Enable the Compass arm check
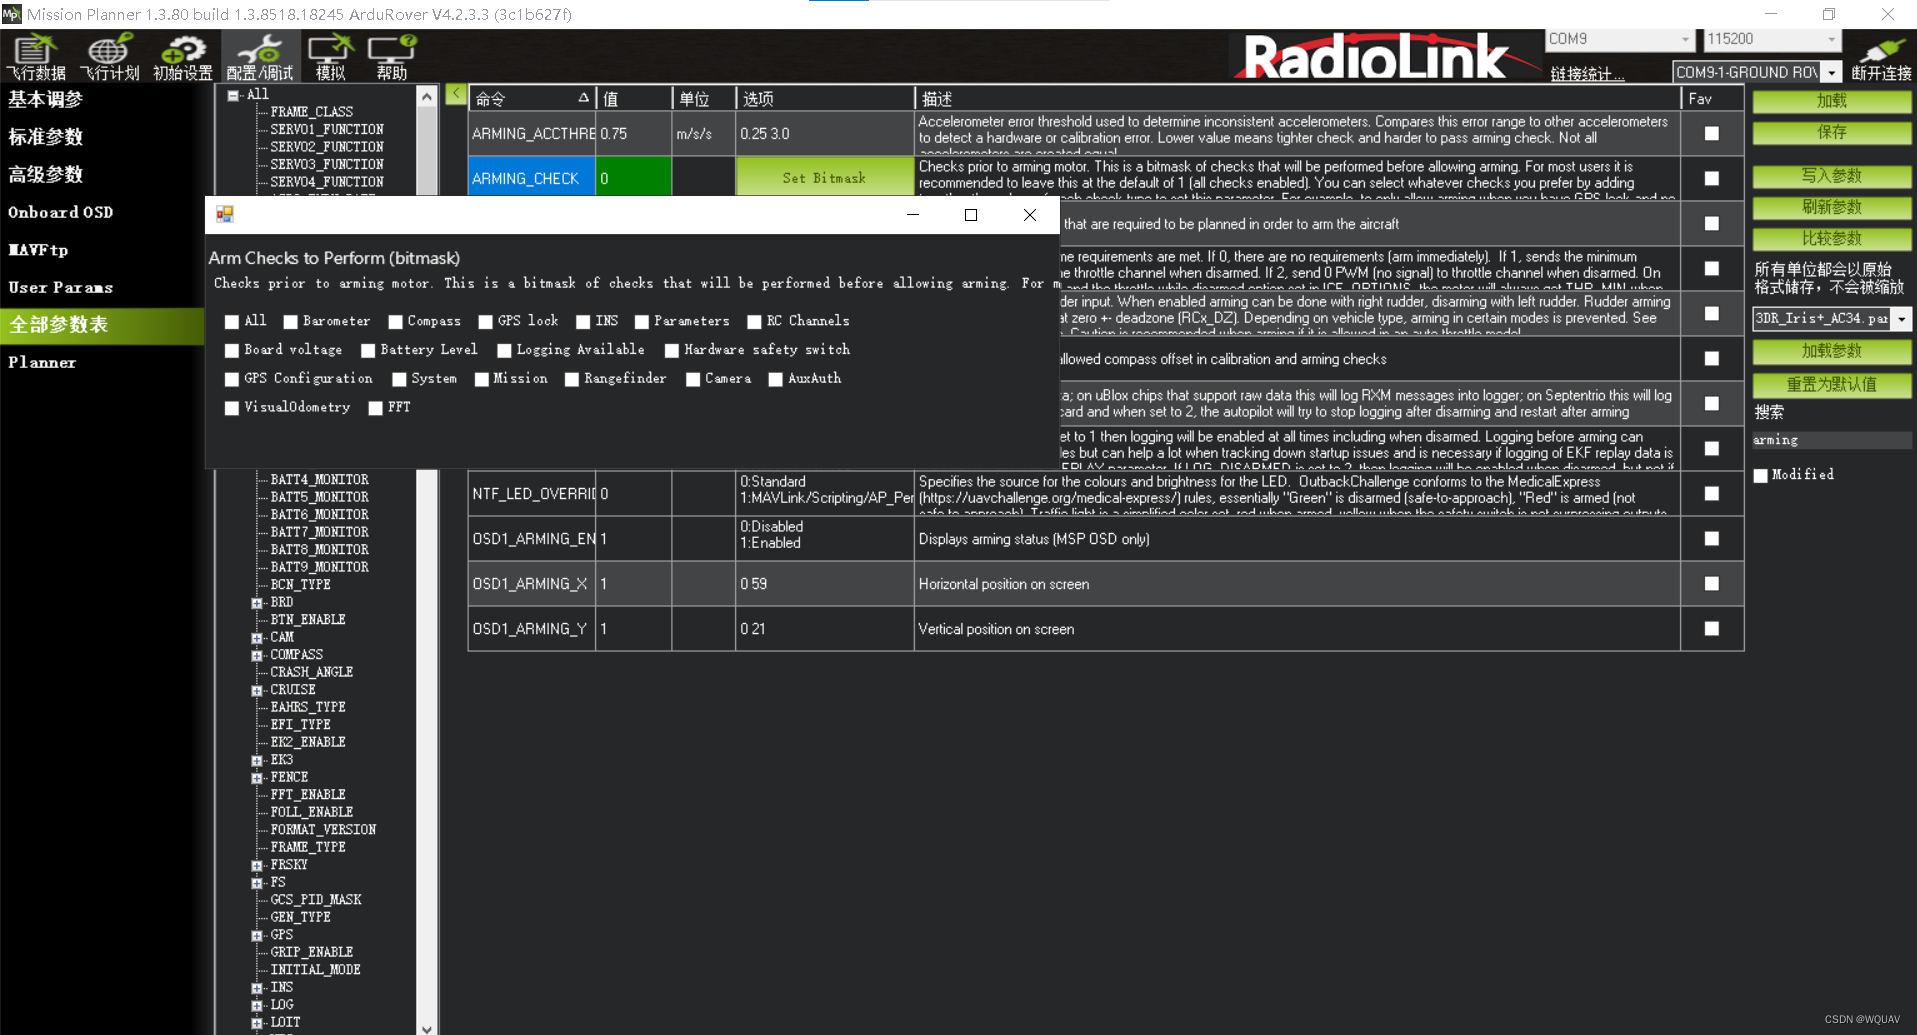This screenshot has height=1035, width=1917. click(x=396, y=322)
